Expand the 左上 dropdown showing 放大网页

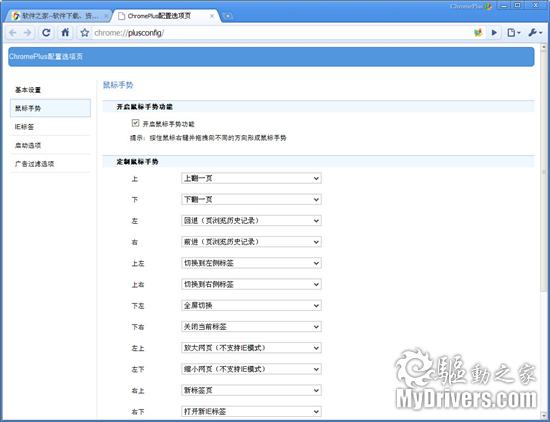pyautogui.click(x=251, y=348)
